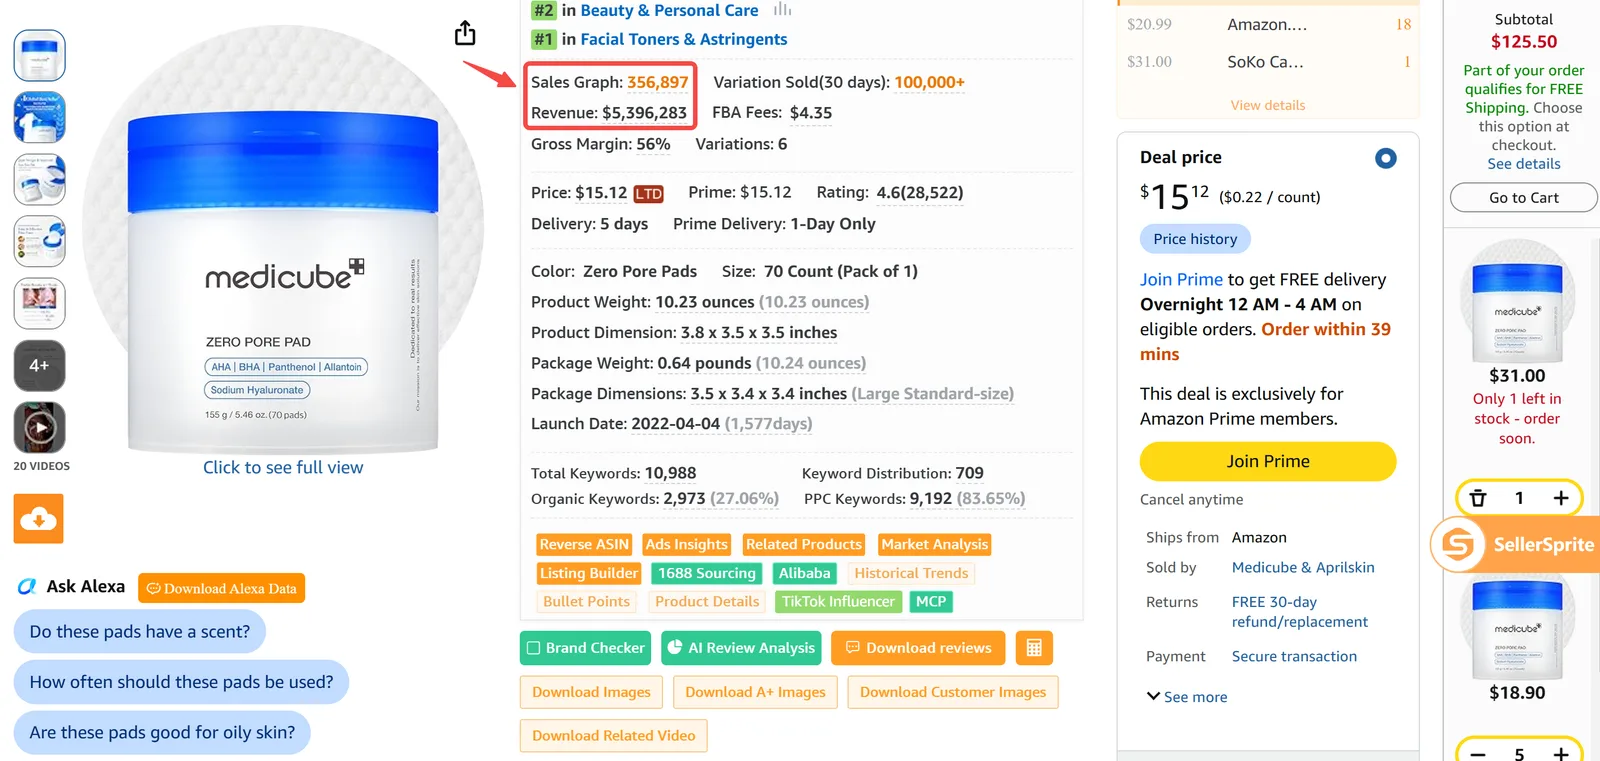This screenshot has width=1600, height=761.
Task: Select the $20.99 Amazon offer row
Action: click(1268, 24)
